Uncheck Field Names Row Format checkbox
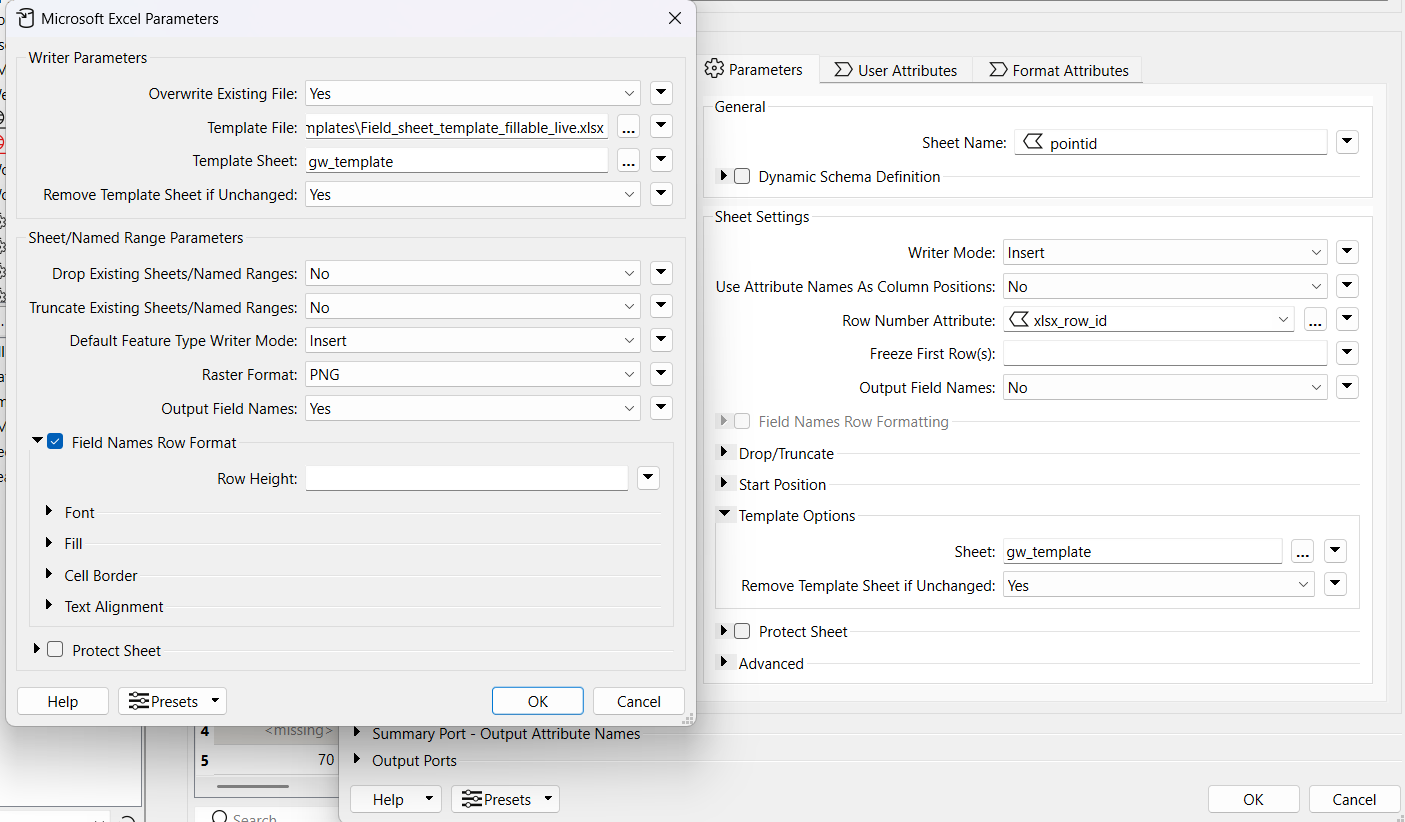Viewport: 1405px width, 822px height. (x=55, y=442)
